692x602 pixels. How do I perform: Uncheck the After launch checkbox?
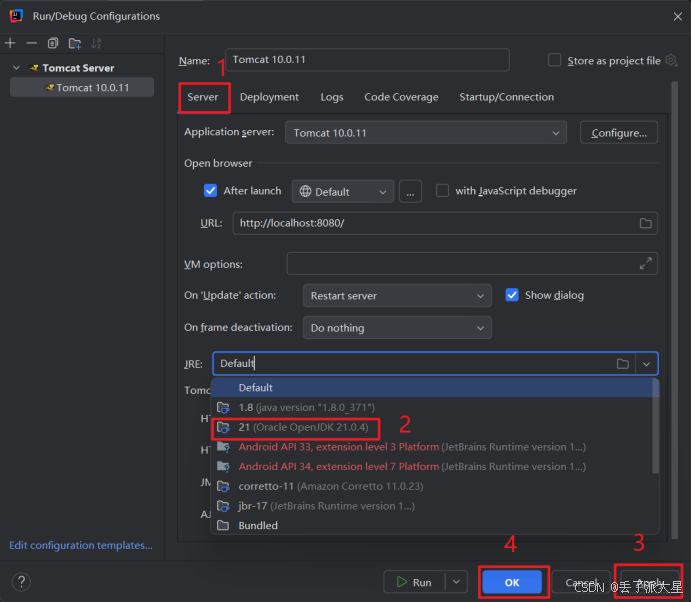pyautogui.click(x=211, y=191)
